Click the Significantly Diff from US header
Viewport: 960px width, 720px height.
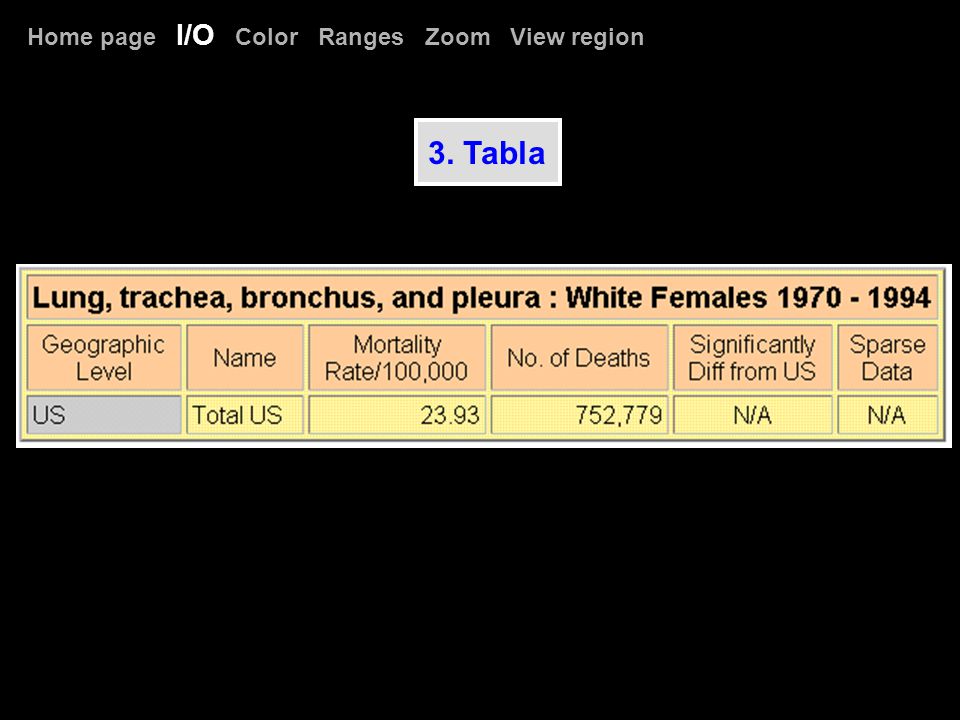pyautogui.click(x=752, y=358)
